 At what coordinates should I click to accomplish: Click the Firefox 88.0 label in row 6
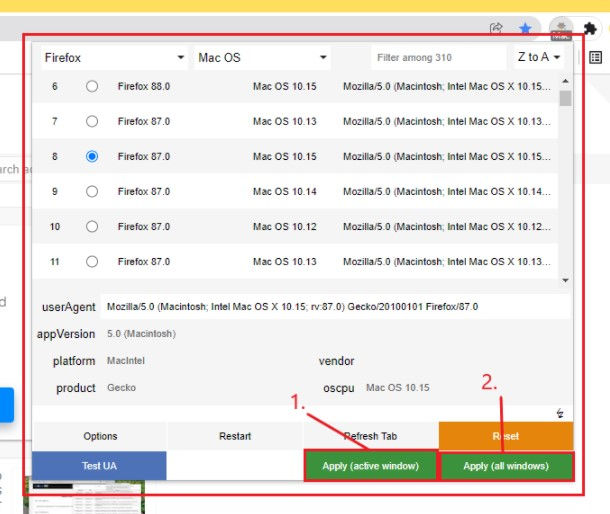(144, 86)
